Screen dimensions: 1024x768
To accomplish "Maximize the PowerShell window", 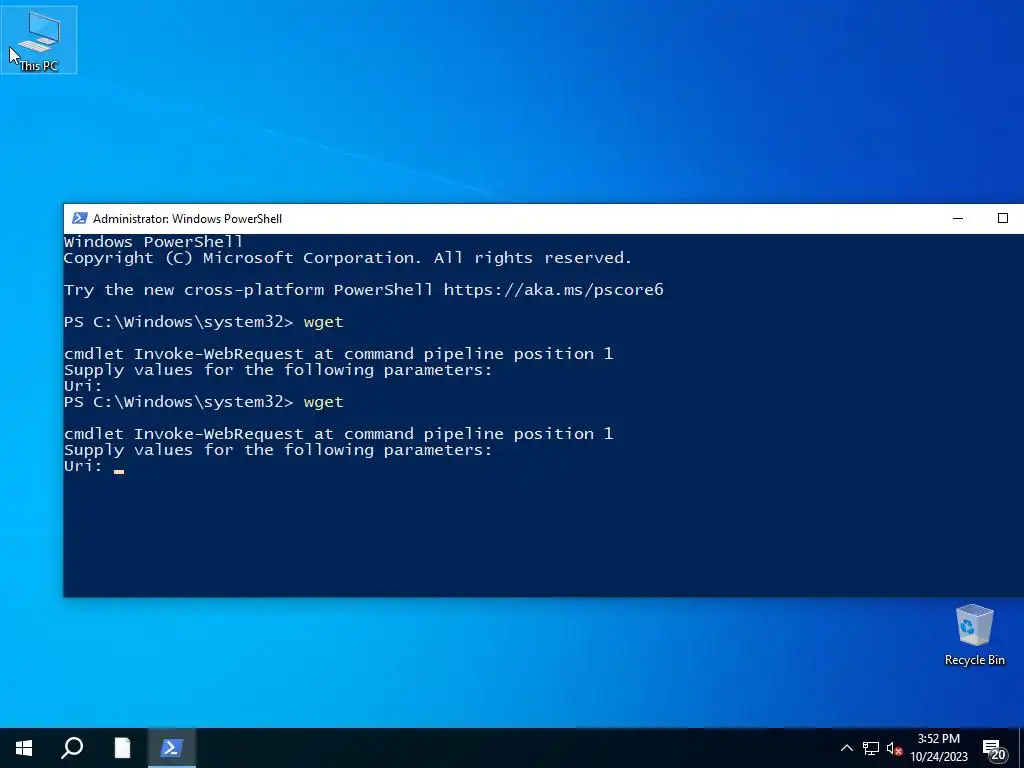I will click(x=1002, y=218).
